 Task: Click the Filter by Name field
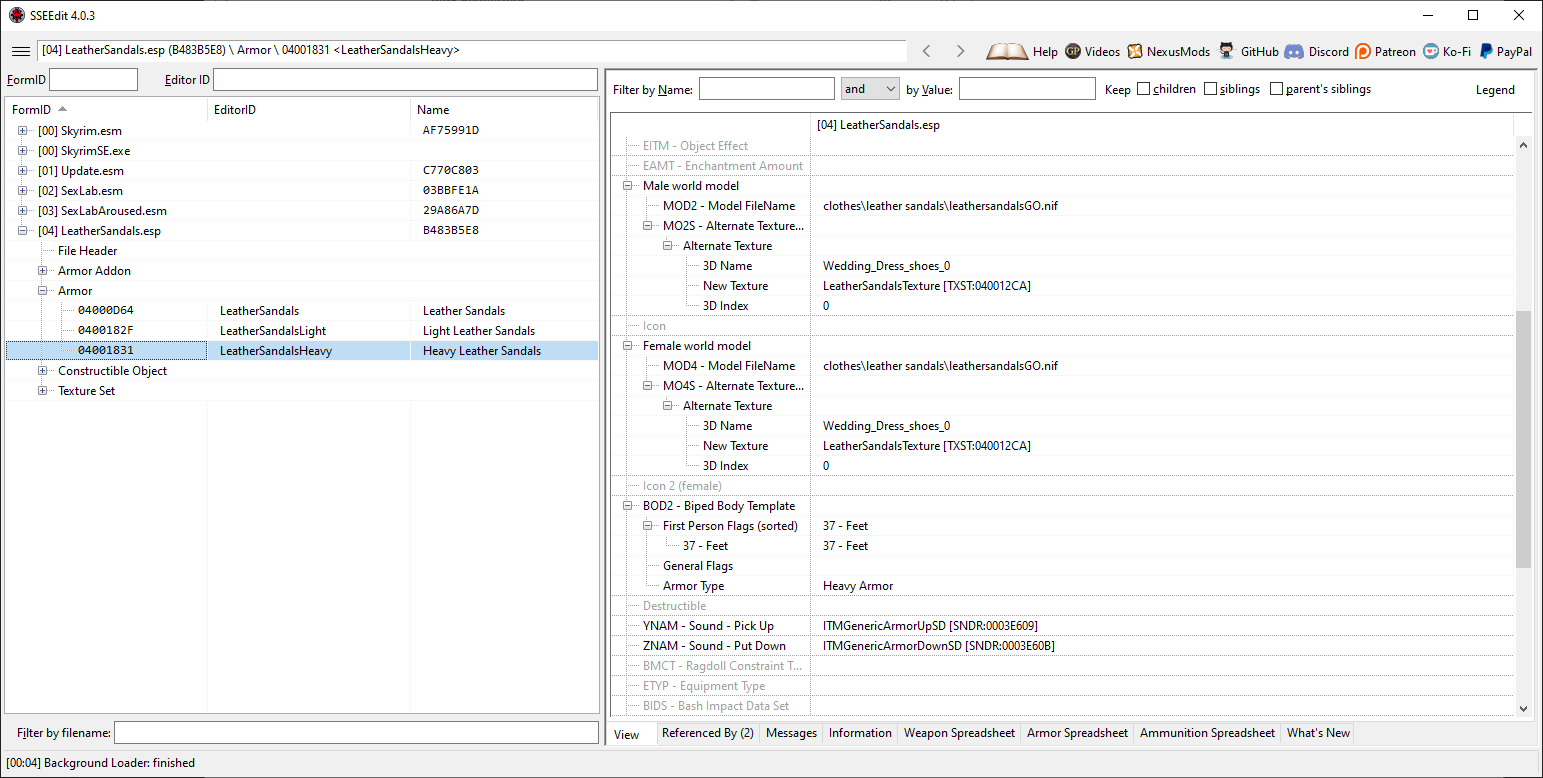click(x=767, y=89)
